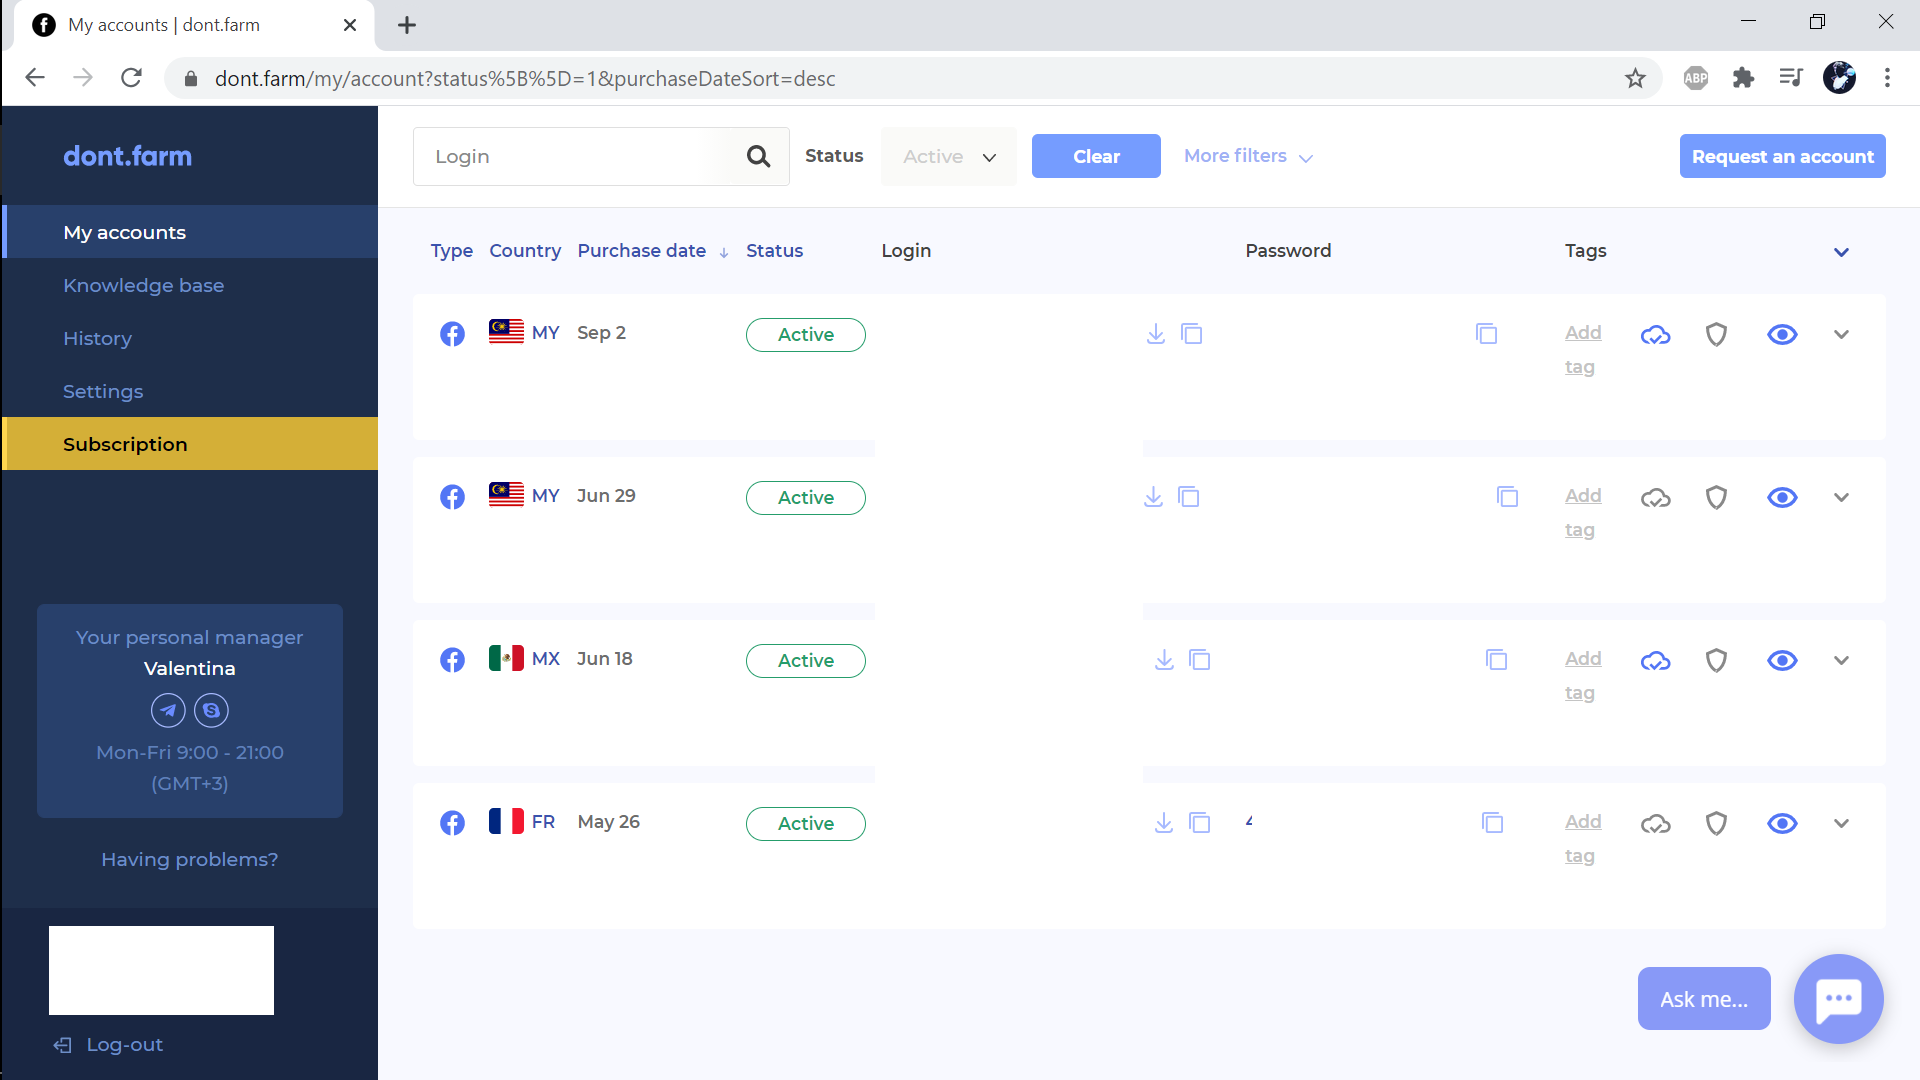Screen dimensions: 1920x1080
Task: Copy password in the Sep 2 row
Action: (x=1487, y=334)
